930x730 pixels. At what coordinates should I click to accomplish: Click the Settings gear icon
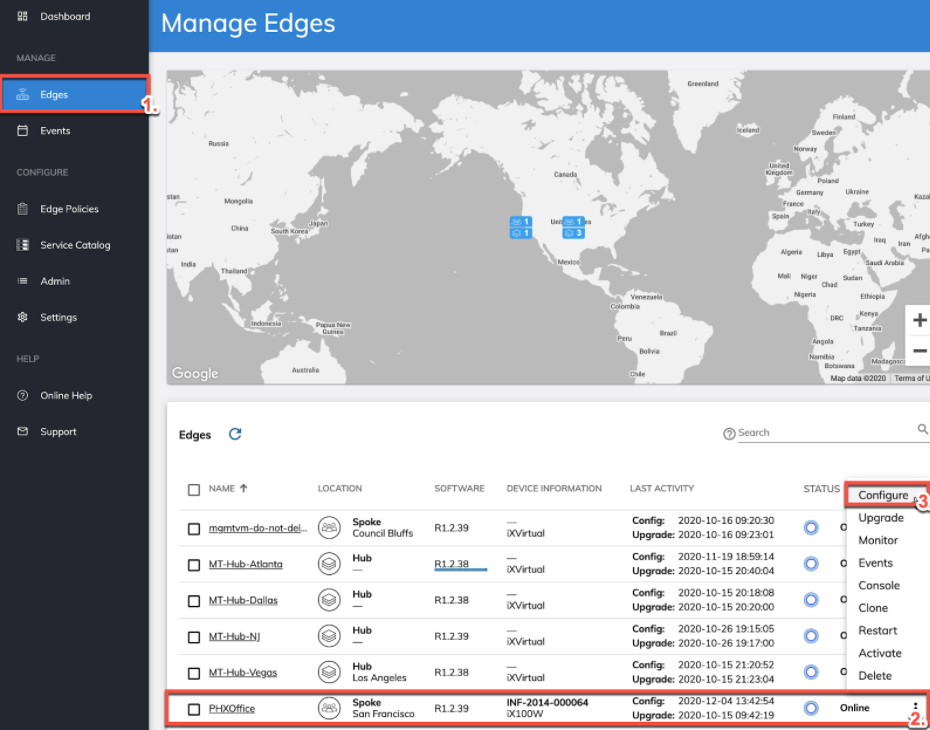click(23, 317)
